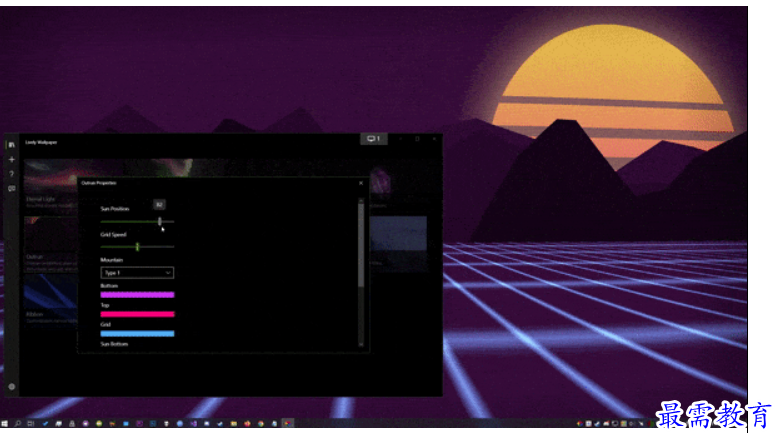This screenshot has height=447, width=780.
Task: Click the feedback chat sidebar icon
Action: pos(11,188)
